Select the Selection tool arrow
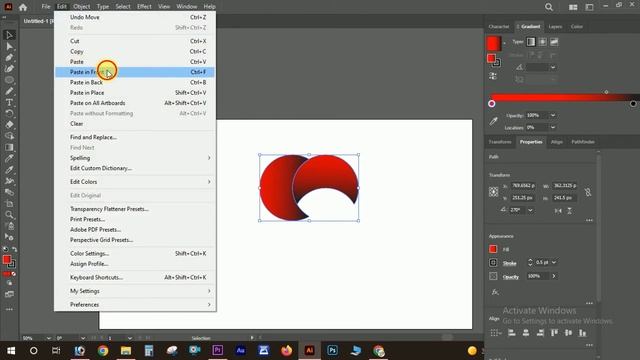This screenshot has height=360, width=640. pyautogui.click(x=9, y=35)
